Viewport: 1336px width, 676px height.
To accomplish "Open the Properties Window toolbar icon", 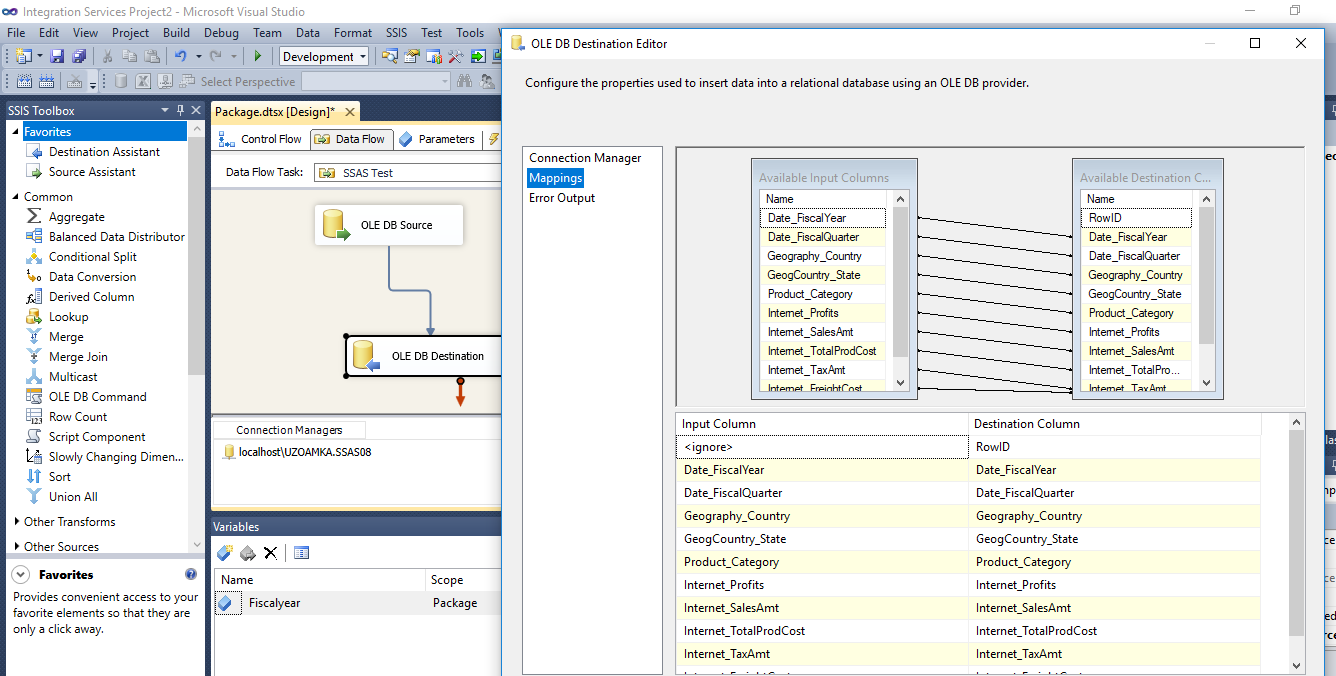I will coord(412,57).
